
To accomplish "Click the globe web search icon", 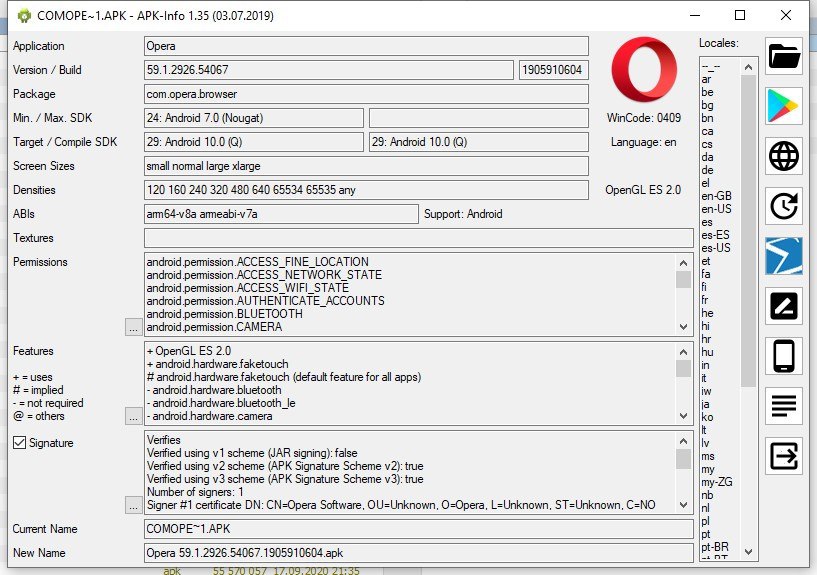I will click(x=784, y=156).
